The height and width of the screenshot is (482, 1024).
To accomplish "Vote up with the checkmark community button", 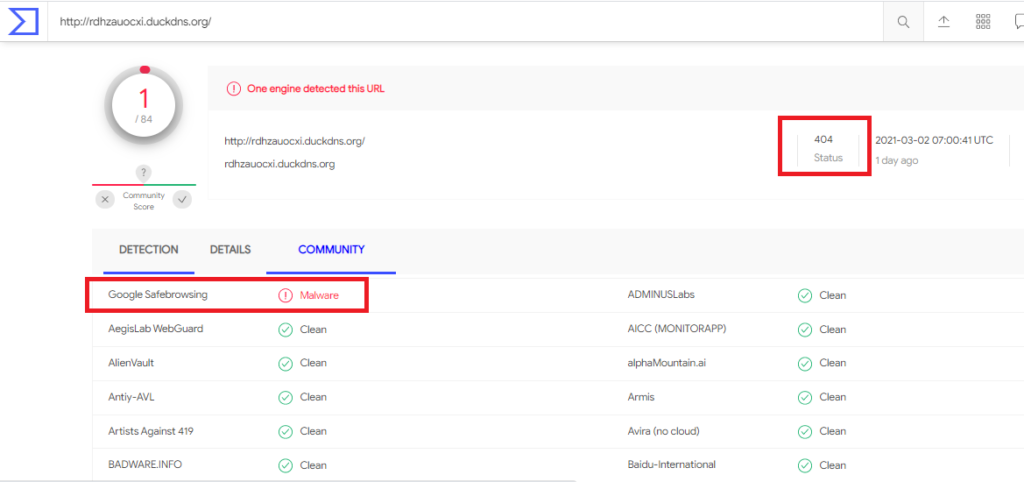I will pos(182,199).
